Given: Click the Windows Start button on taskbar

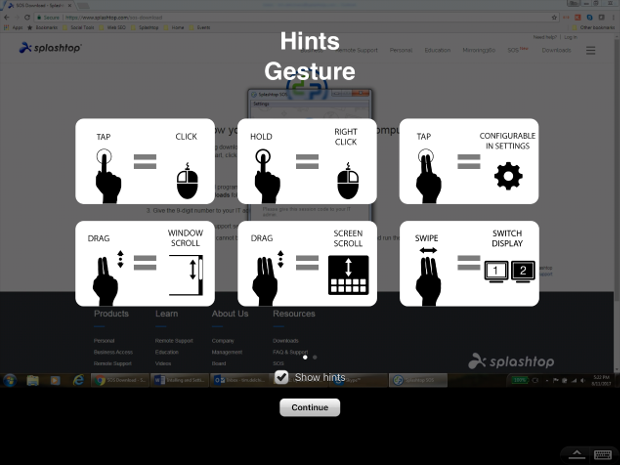Looking at the screenshot, I should tap(10, 381).
